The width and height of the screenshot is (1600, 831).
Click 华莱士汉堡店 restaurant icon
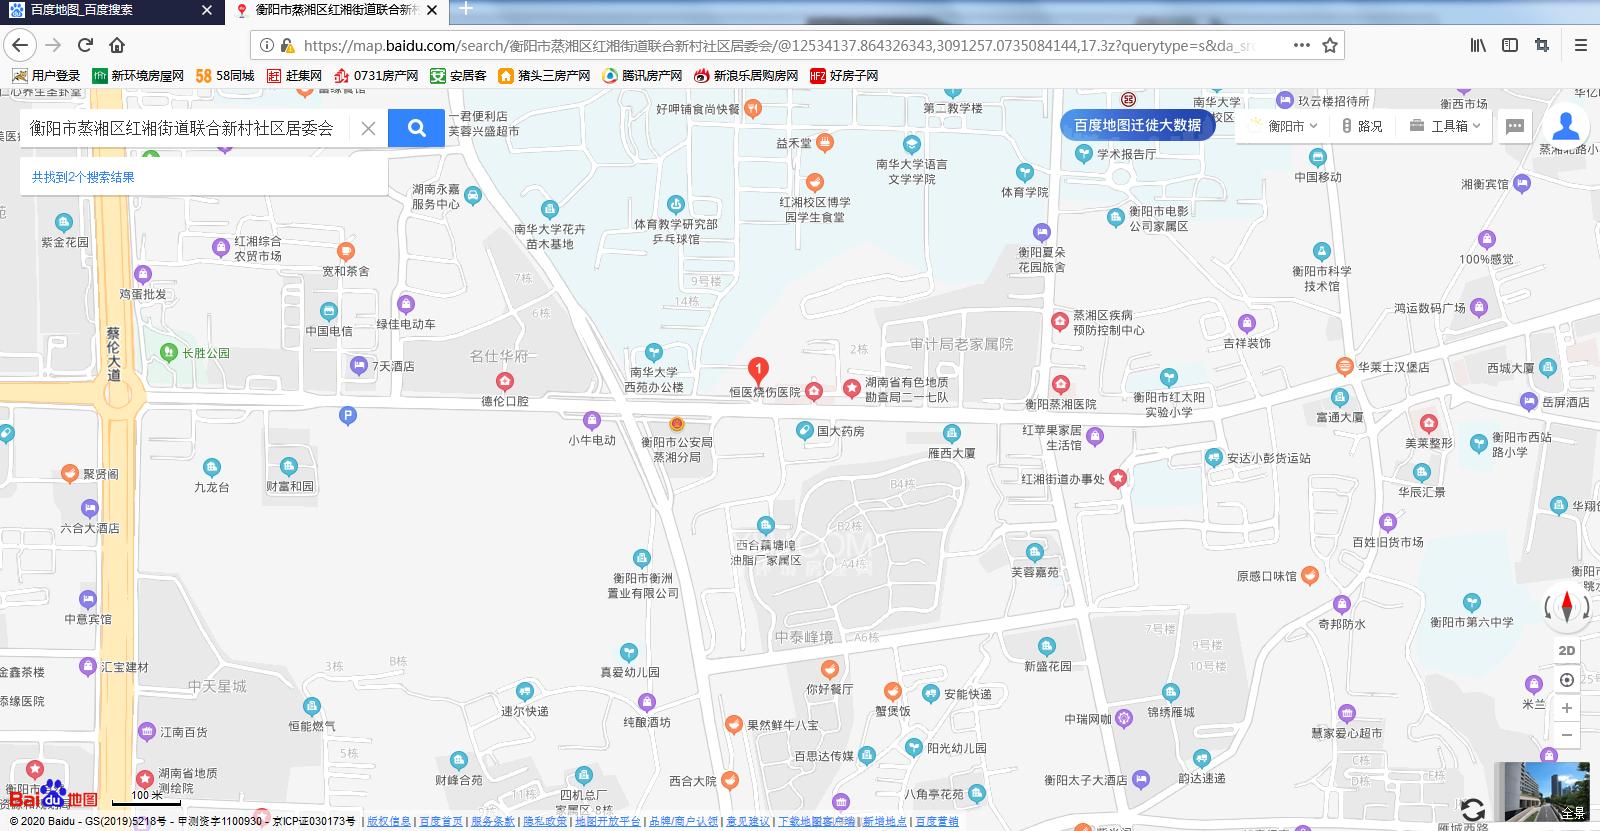1344,367
